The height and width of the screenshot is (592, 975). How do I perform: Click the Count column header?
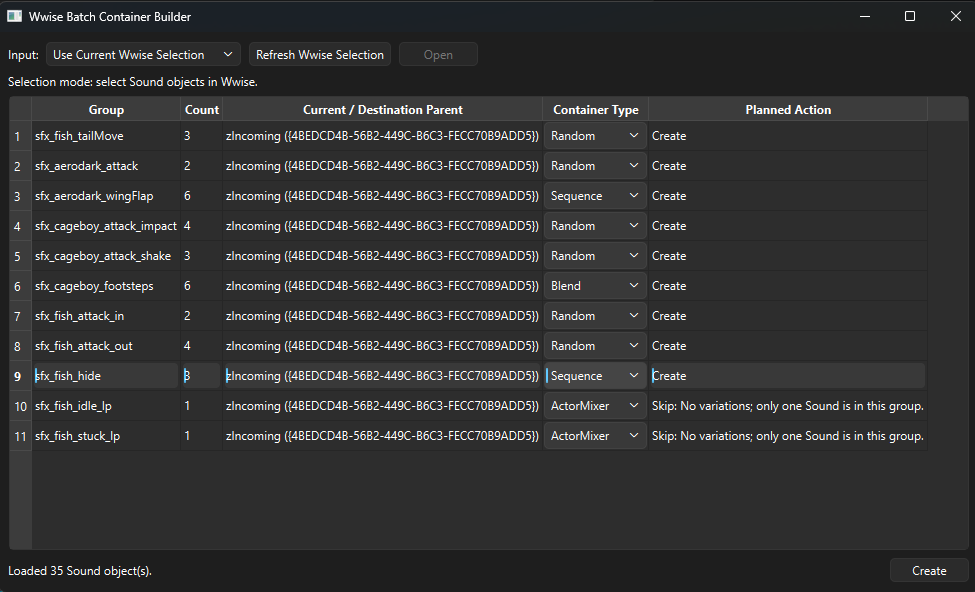click(x=201, y=109)
